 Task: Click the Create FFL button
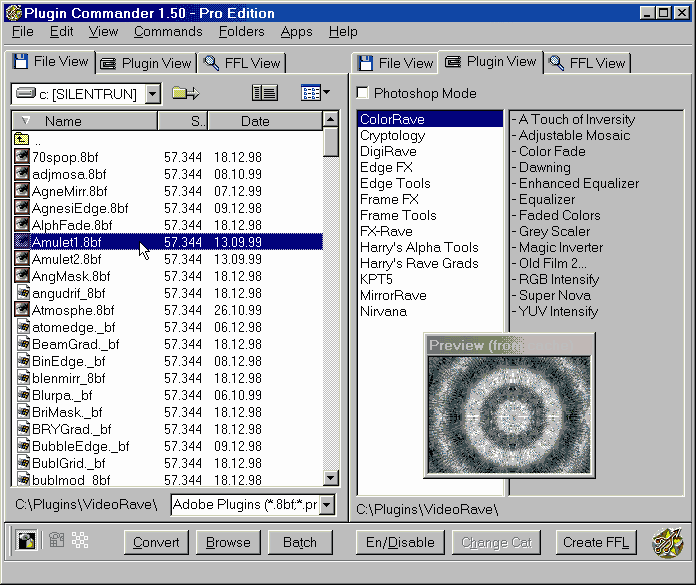coord(596,542)
